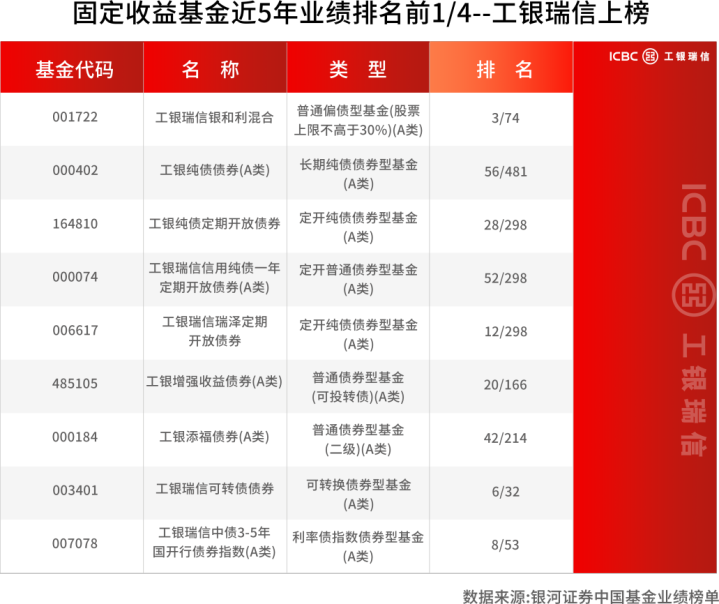Click ranking value 3/74
This screenshot has height=604, width=719.
pos(505,118)
